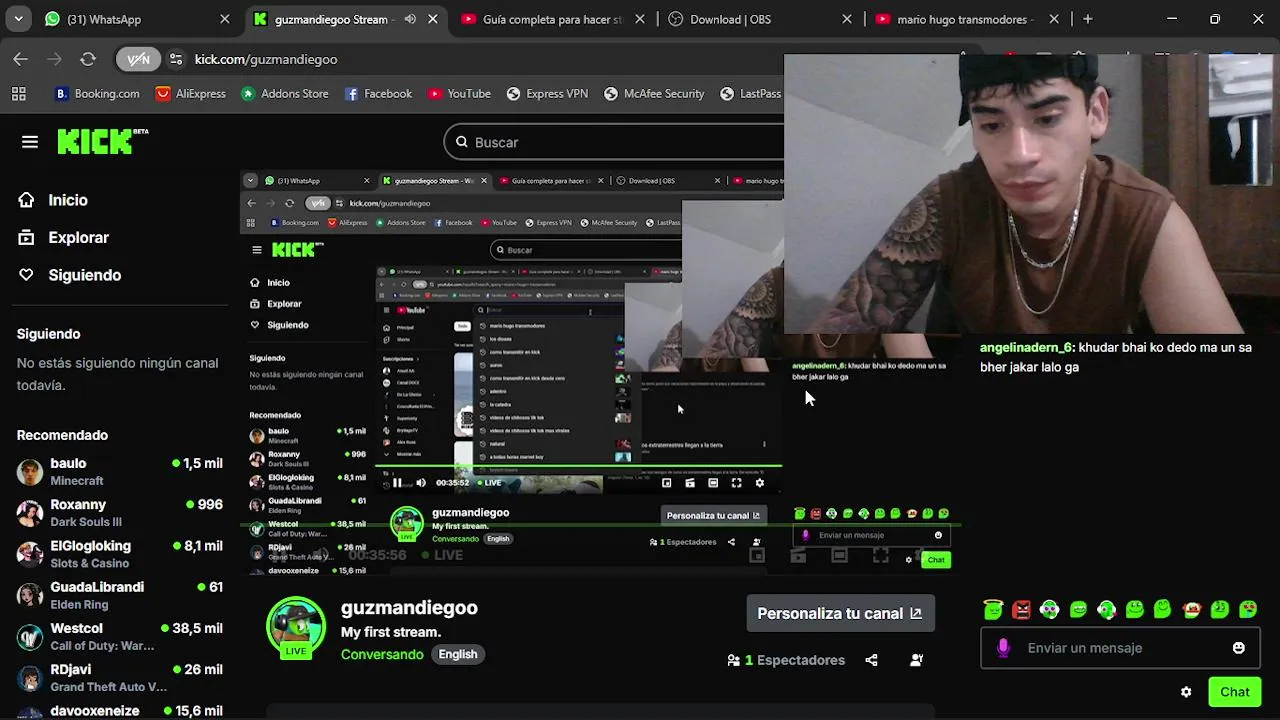1280x720 pixels.
Task: Open recommended channel GuadaLibrandi
Action: point(120,595)
